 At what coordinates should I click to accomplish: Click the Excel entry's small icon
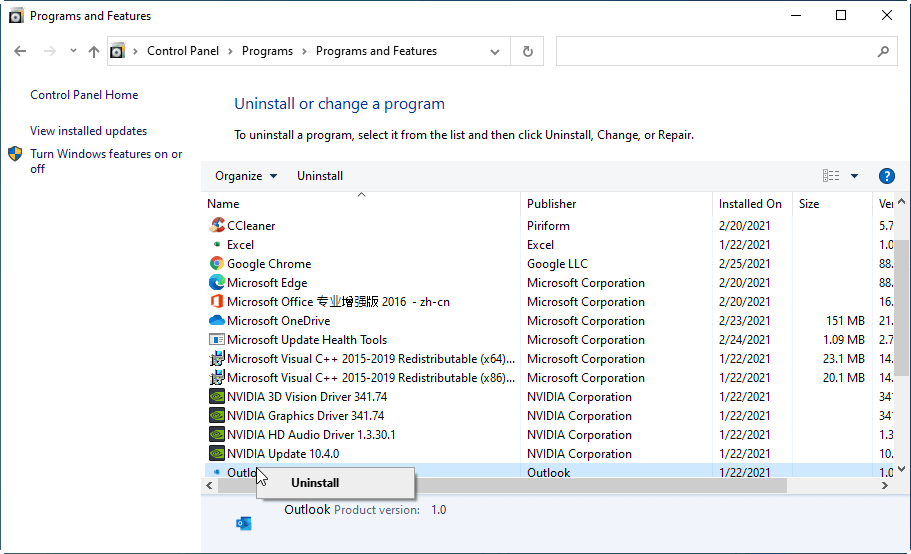tap(217, 244)
